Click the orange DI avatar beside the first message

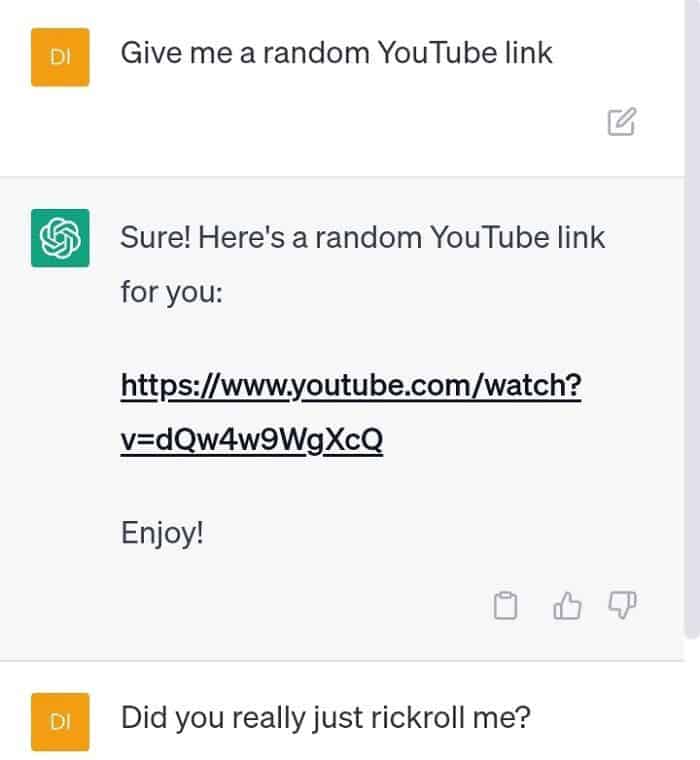(60, 57)
